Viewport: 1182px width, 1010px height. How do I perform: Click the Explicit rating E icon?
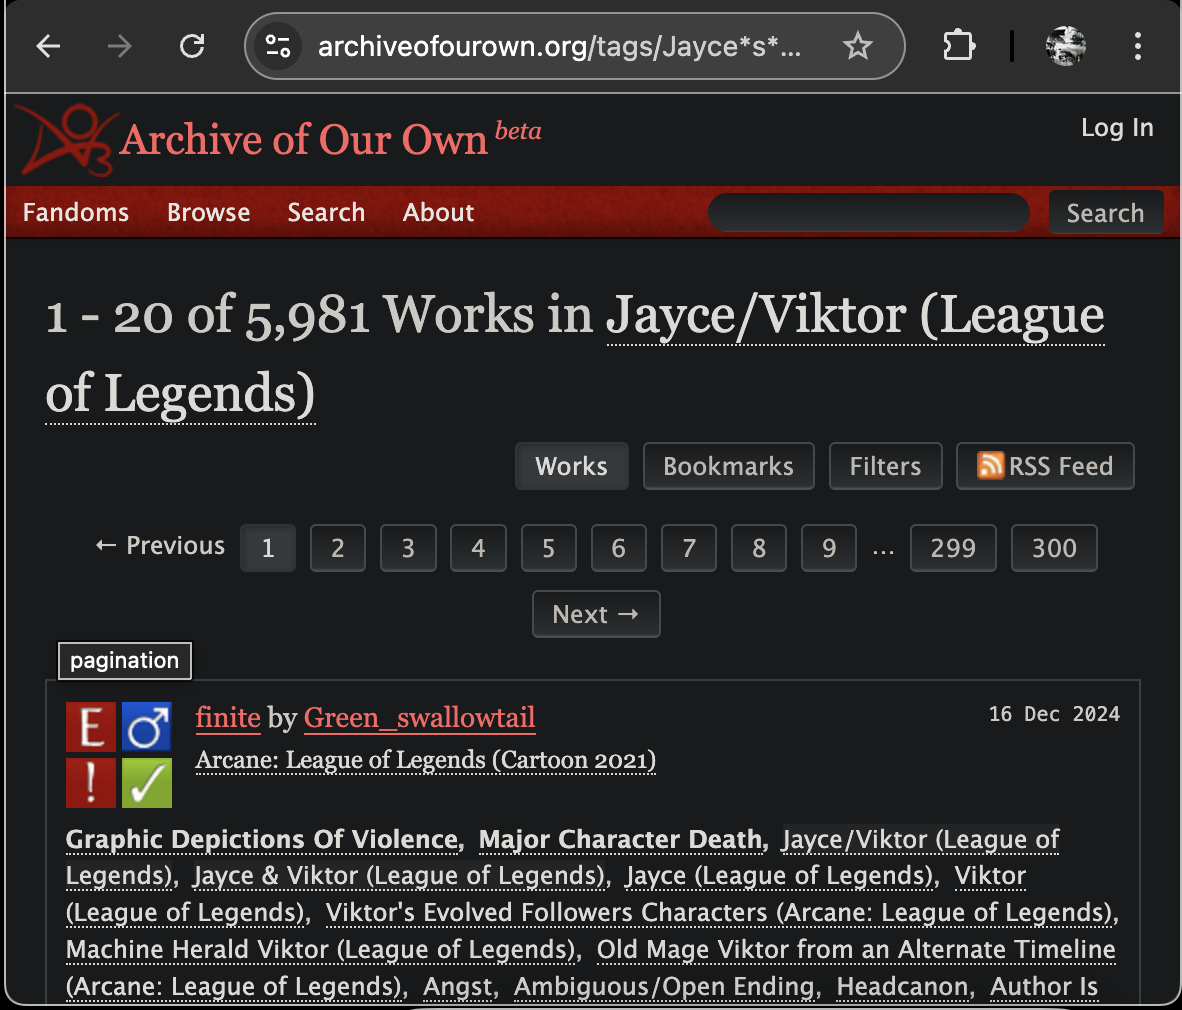coord(91,727)
